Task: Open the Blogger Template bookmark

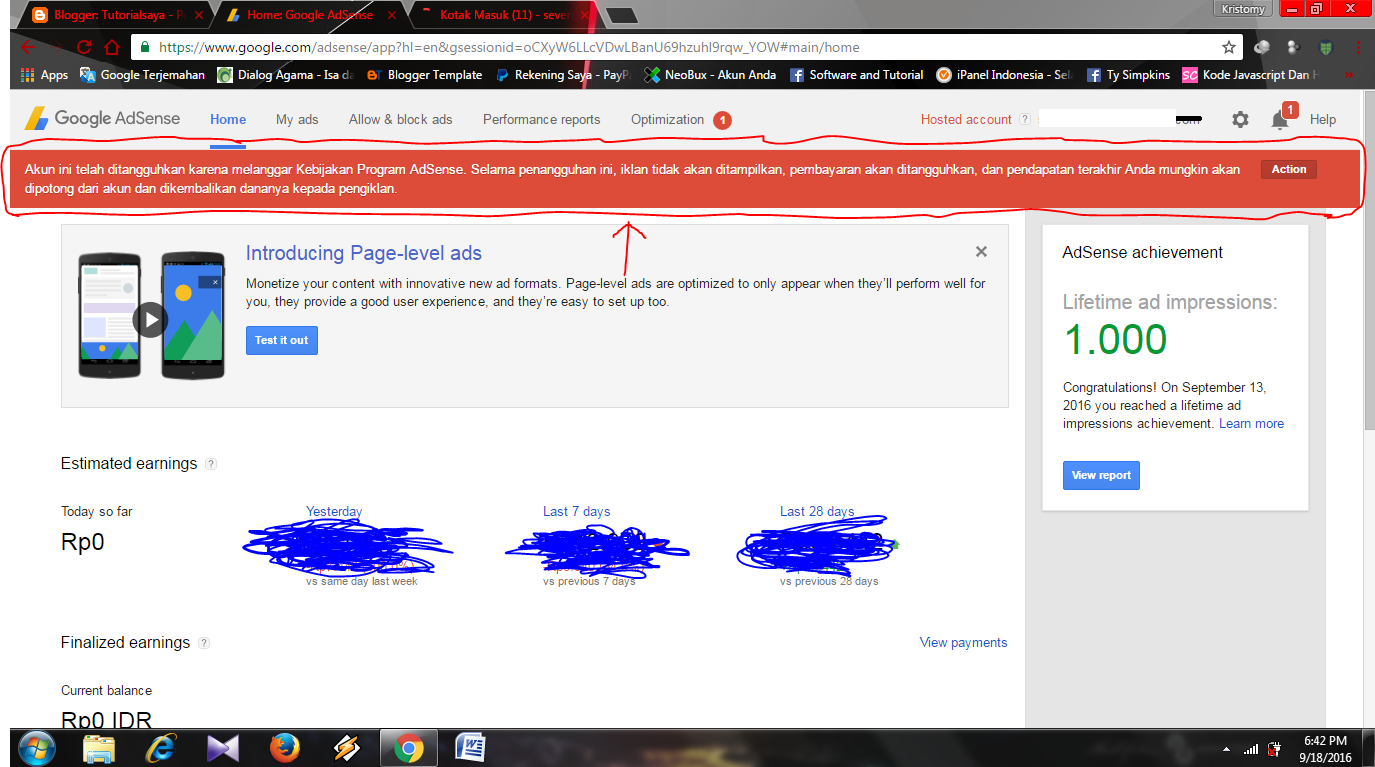Action: click(424, 75)
